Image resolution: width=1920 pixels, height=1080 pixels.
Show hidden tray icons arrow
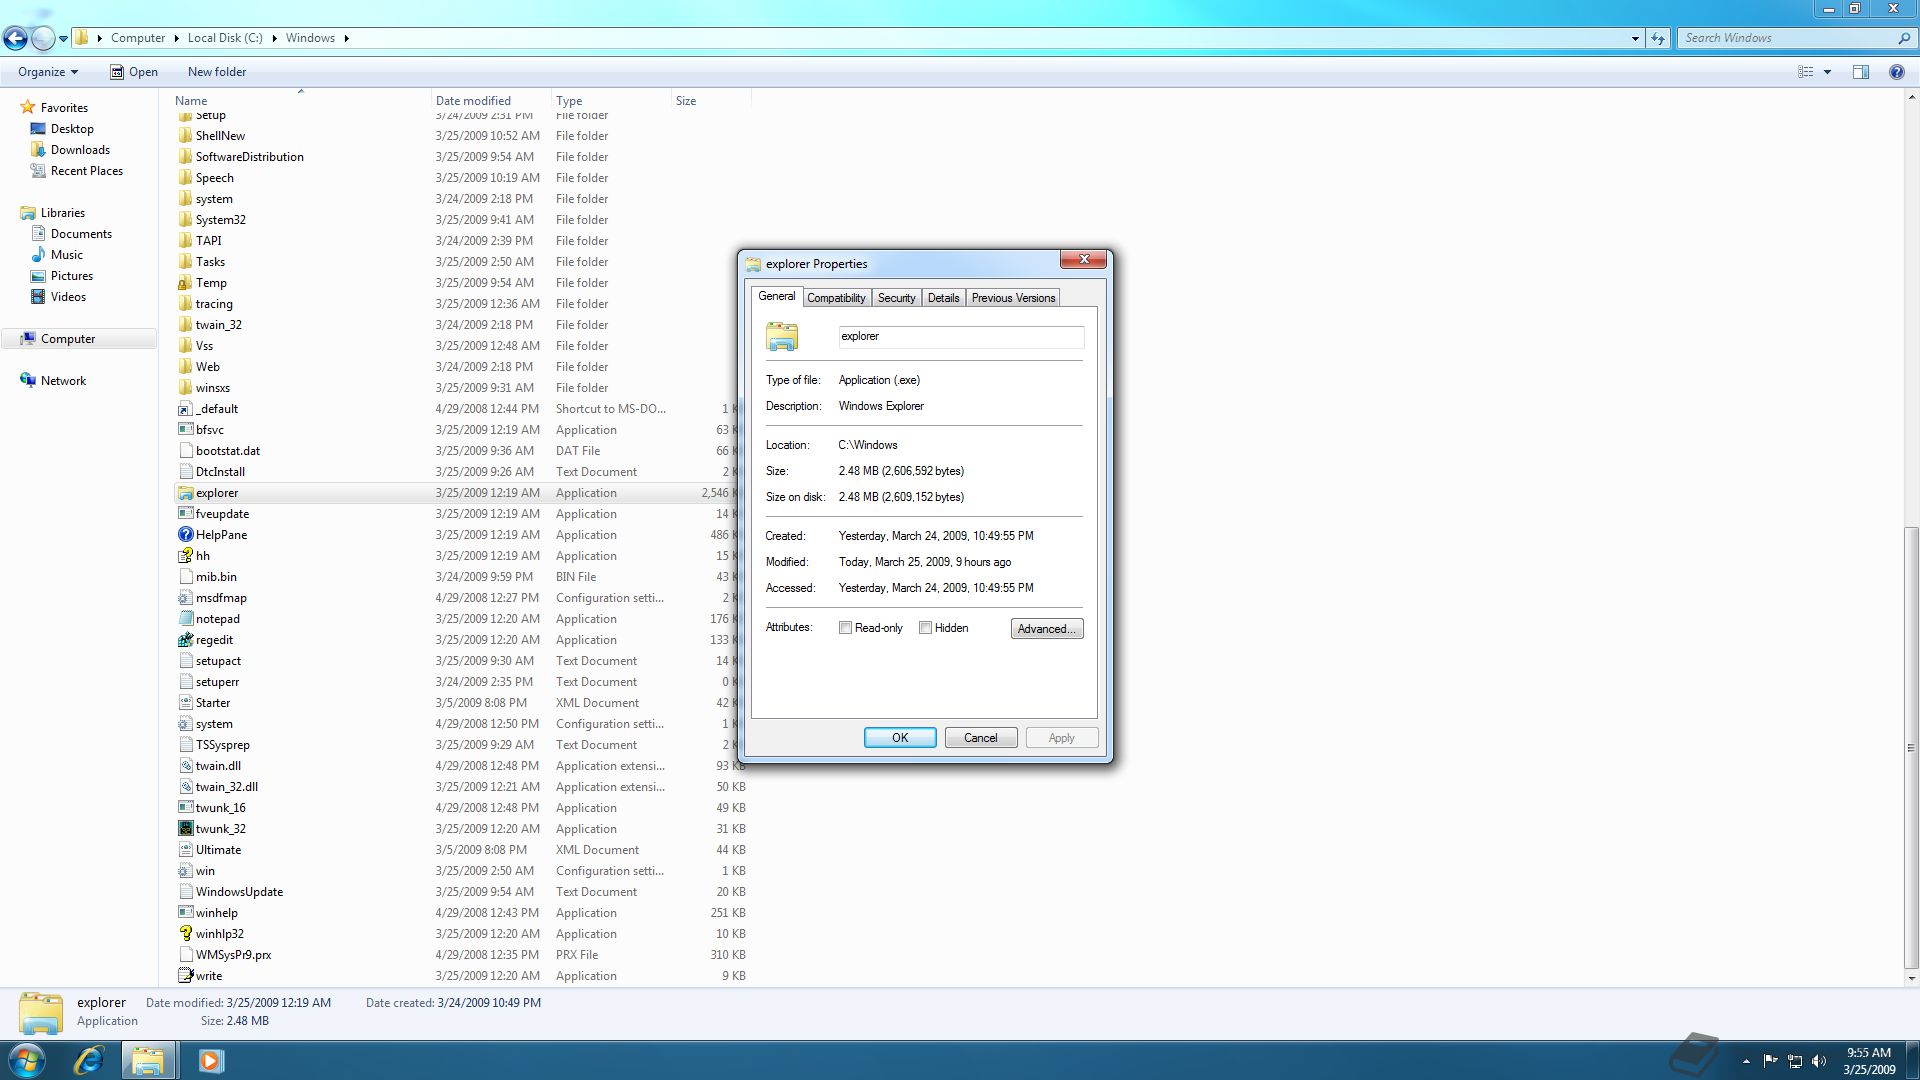point(1746,1061)
